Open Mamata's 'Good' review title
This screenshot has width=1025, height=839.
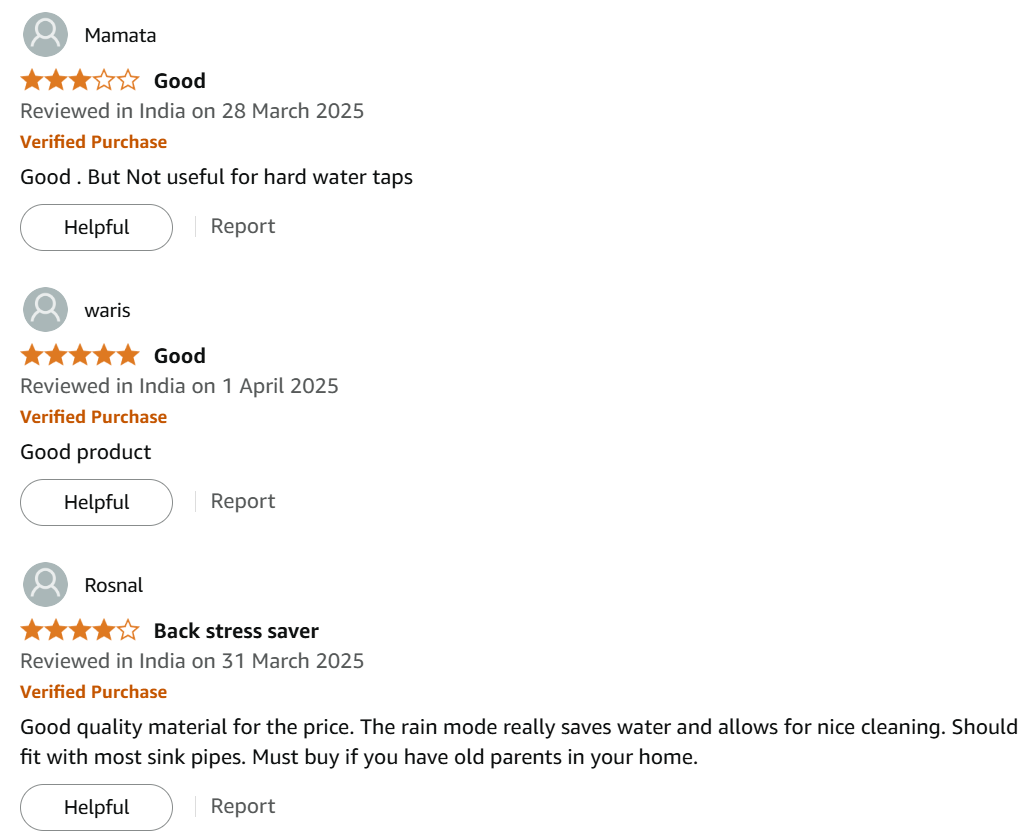point(180,81)
